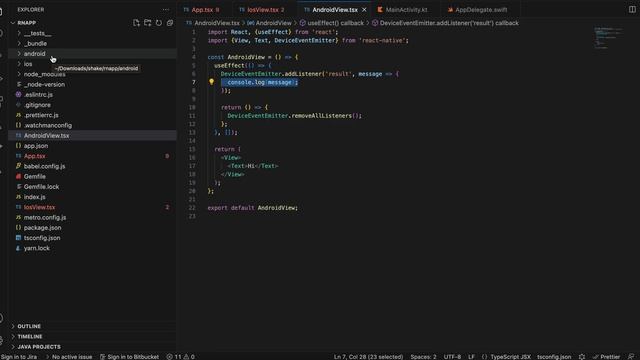Open tsconfig.json in Explorer
Viewport: 640px width, 360px height.
[42, 238]
